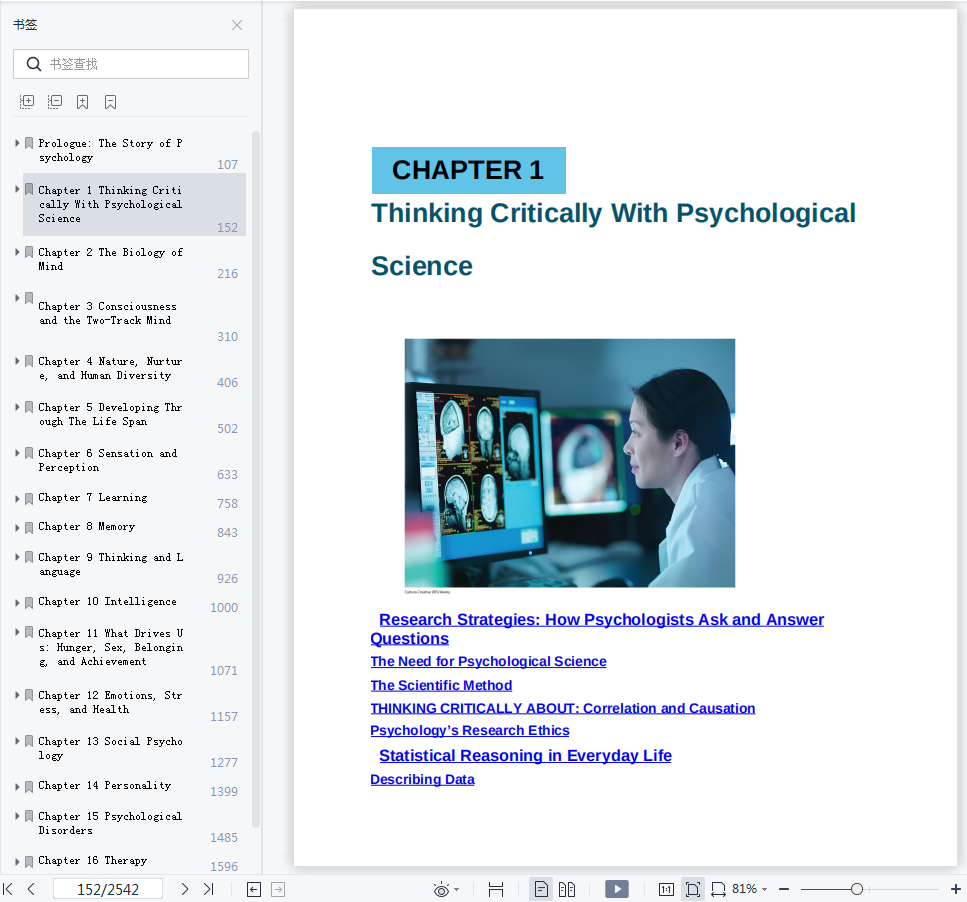
Task: Open THINKING CRITICALLY ABOUT: Correlation and Causation link
Action: [x=562, y=708]
